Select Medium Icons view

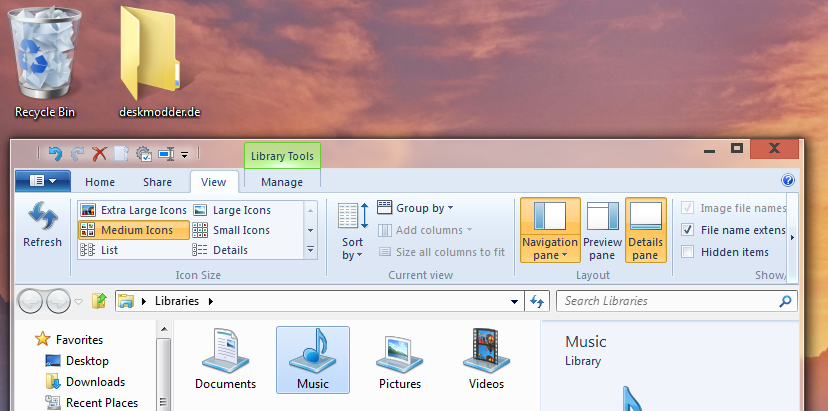coord(134,230)
